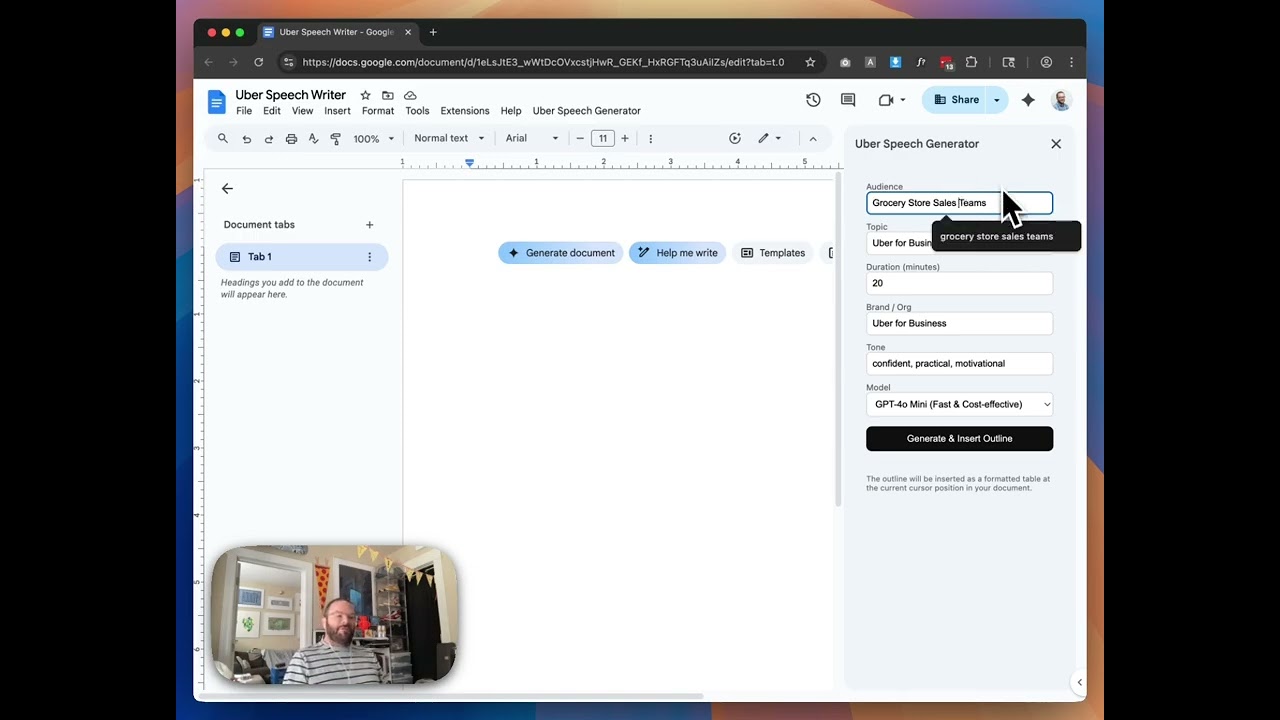Click the Chrome address bar URL
Screen dimensions: 1280x720
click(x=543, y=62)
